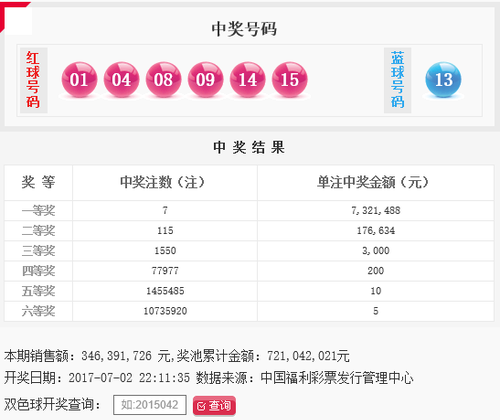Click the 单注中奖金额 column header

click(372, 182)
